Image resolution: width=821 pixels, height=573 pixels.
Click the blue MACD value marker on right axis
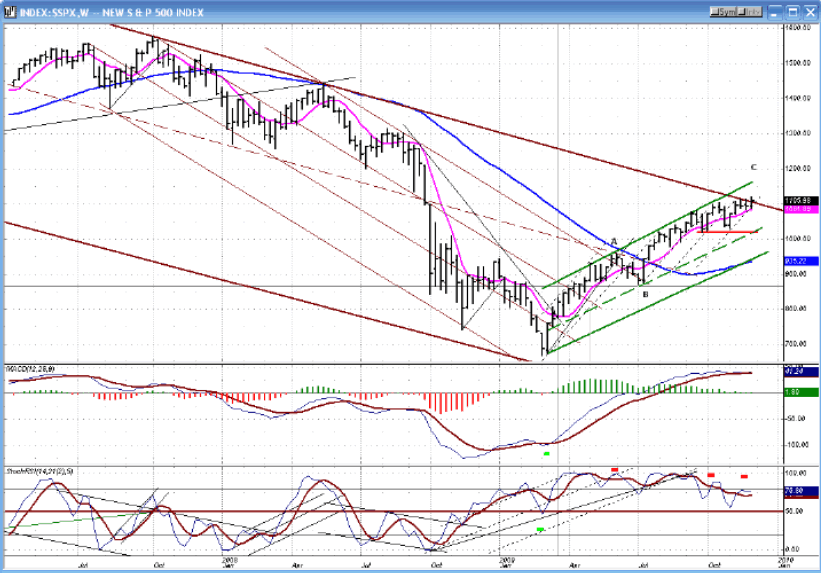[801, 371]
